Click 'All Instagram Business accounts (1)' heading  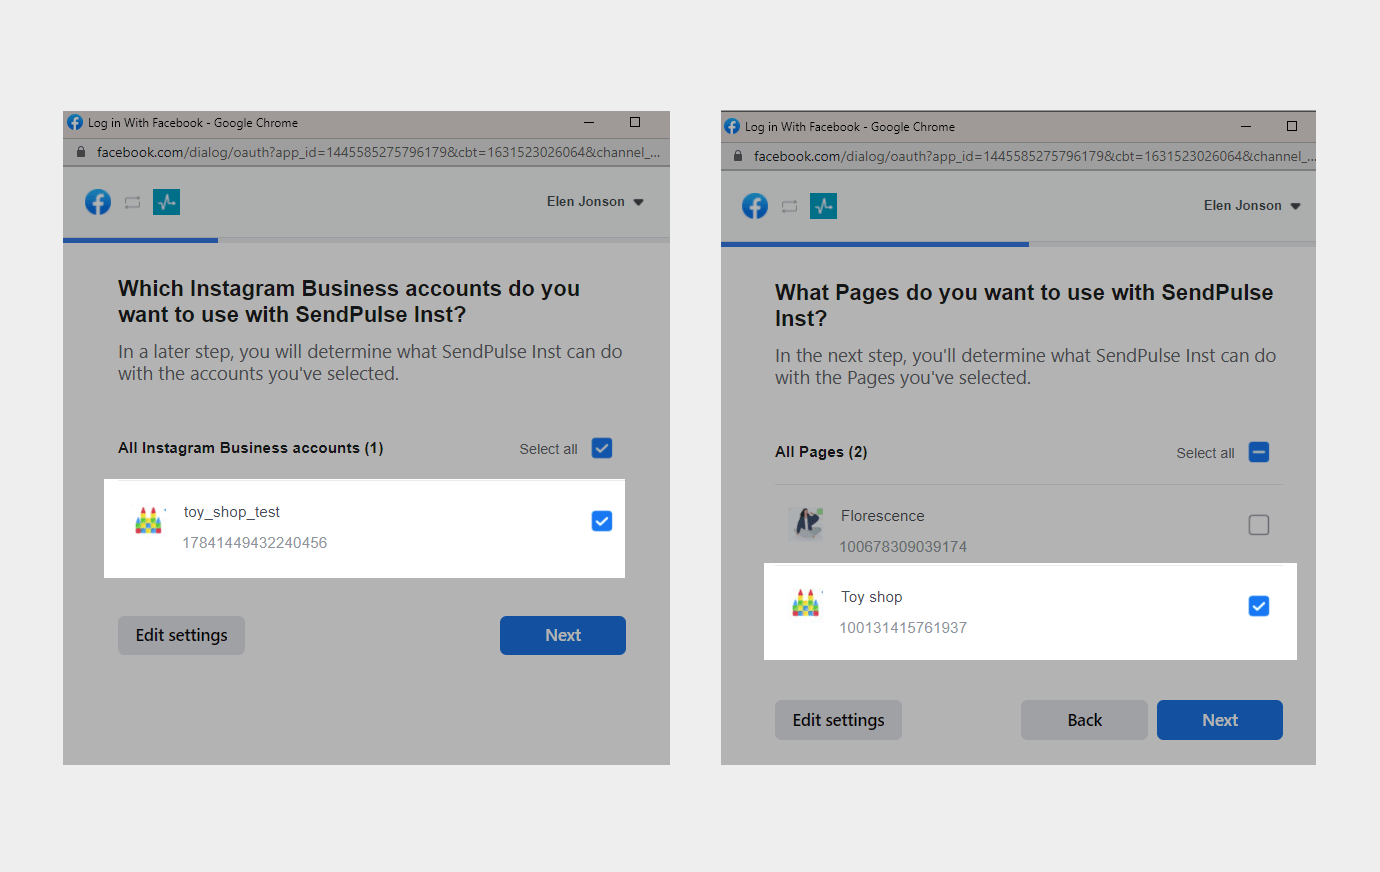pyautogui.click(x=251, y=448)
